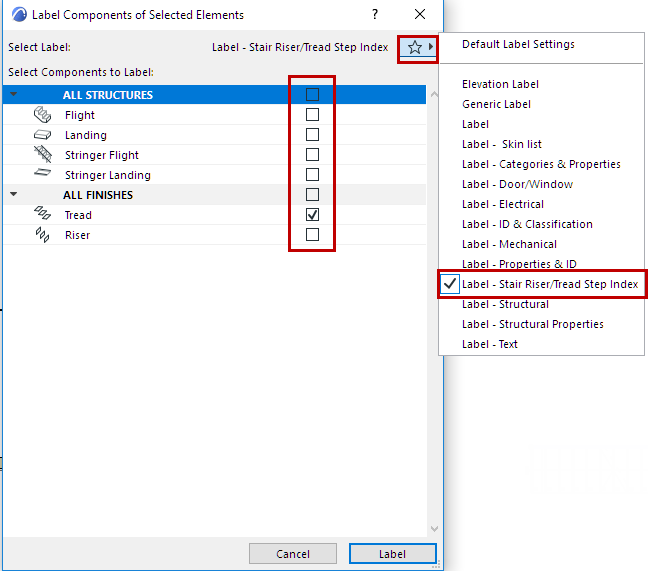648x571 pixels.
Task: Tick the ALL STRUCTURES checkbox
Action: 312,95
